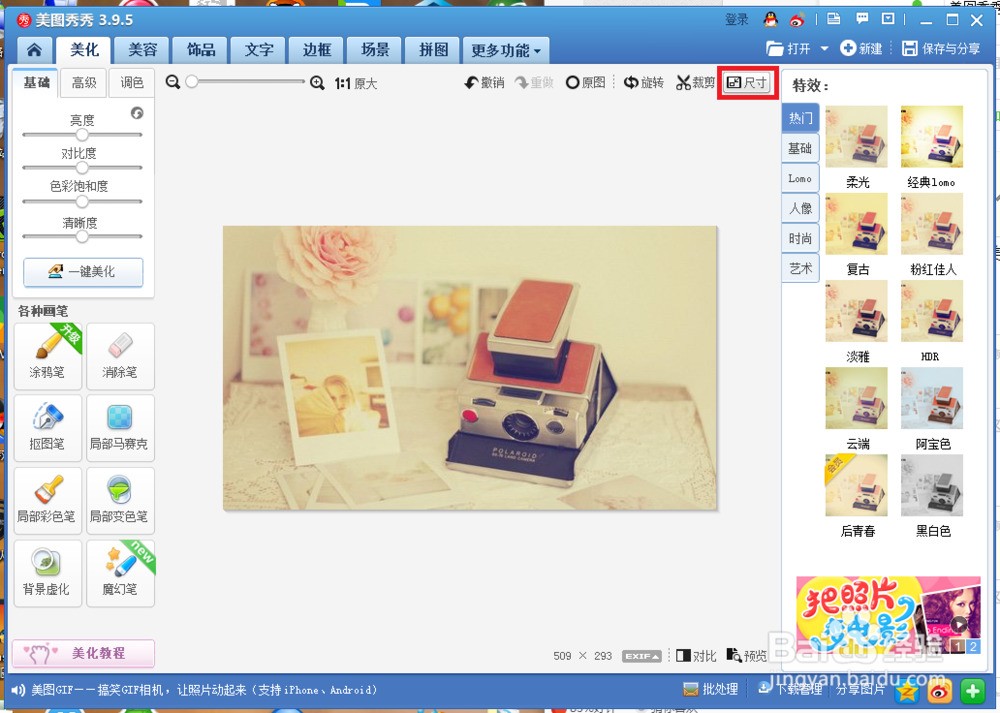Expand the arrow beside 打开

pos(824,48)
